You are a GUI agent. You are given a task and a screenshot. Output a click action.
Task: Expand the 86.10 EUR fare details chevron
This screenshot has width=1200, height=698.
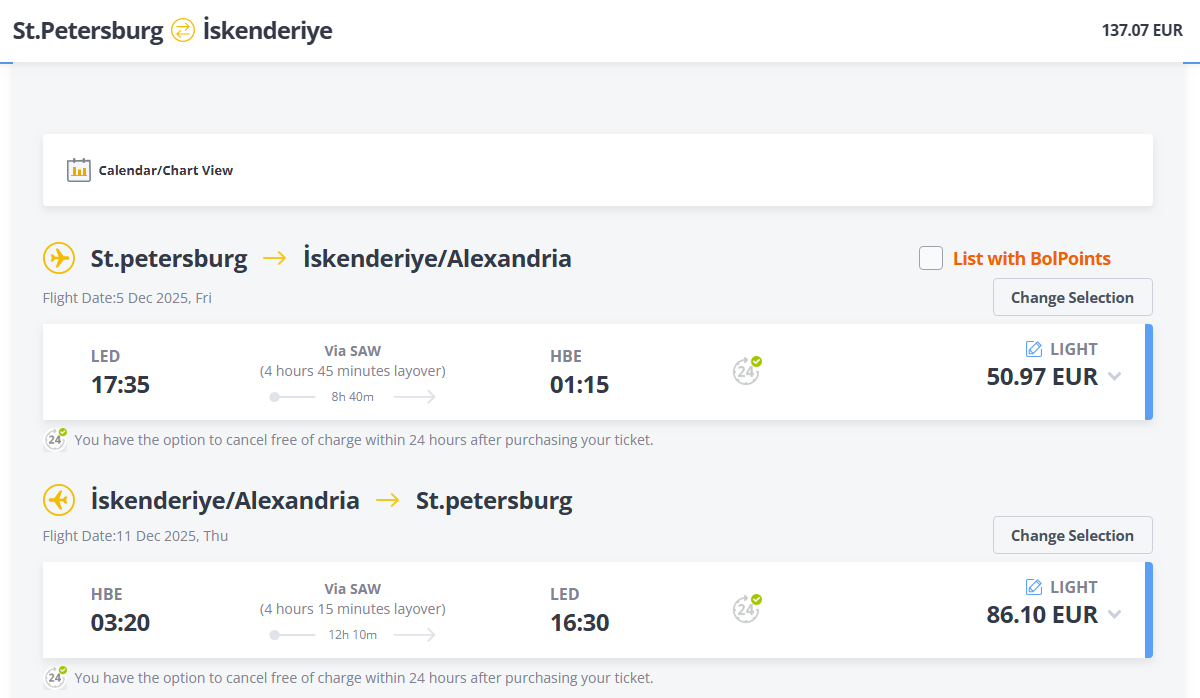pos(1115,615)
